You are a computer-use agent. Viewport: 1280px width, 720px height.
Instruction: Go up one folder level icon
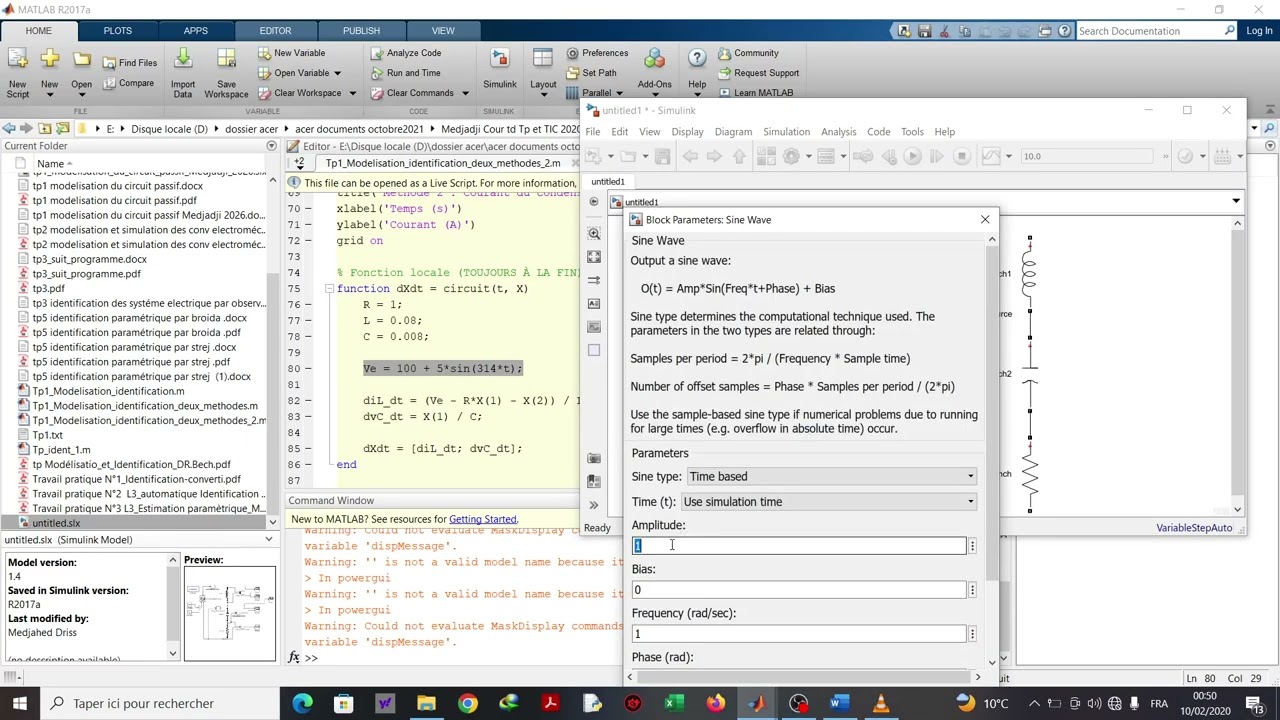tap(45, 128)
